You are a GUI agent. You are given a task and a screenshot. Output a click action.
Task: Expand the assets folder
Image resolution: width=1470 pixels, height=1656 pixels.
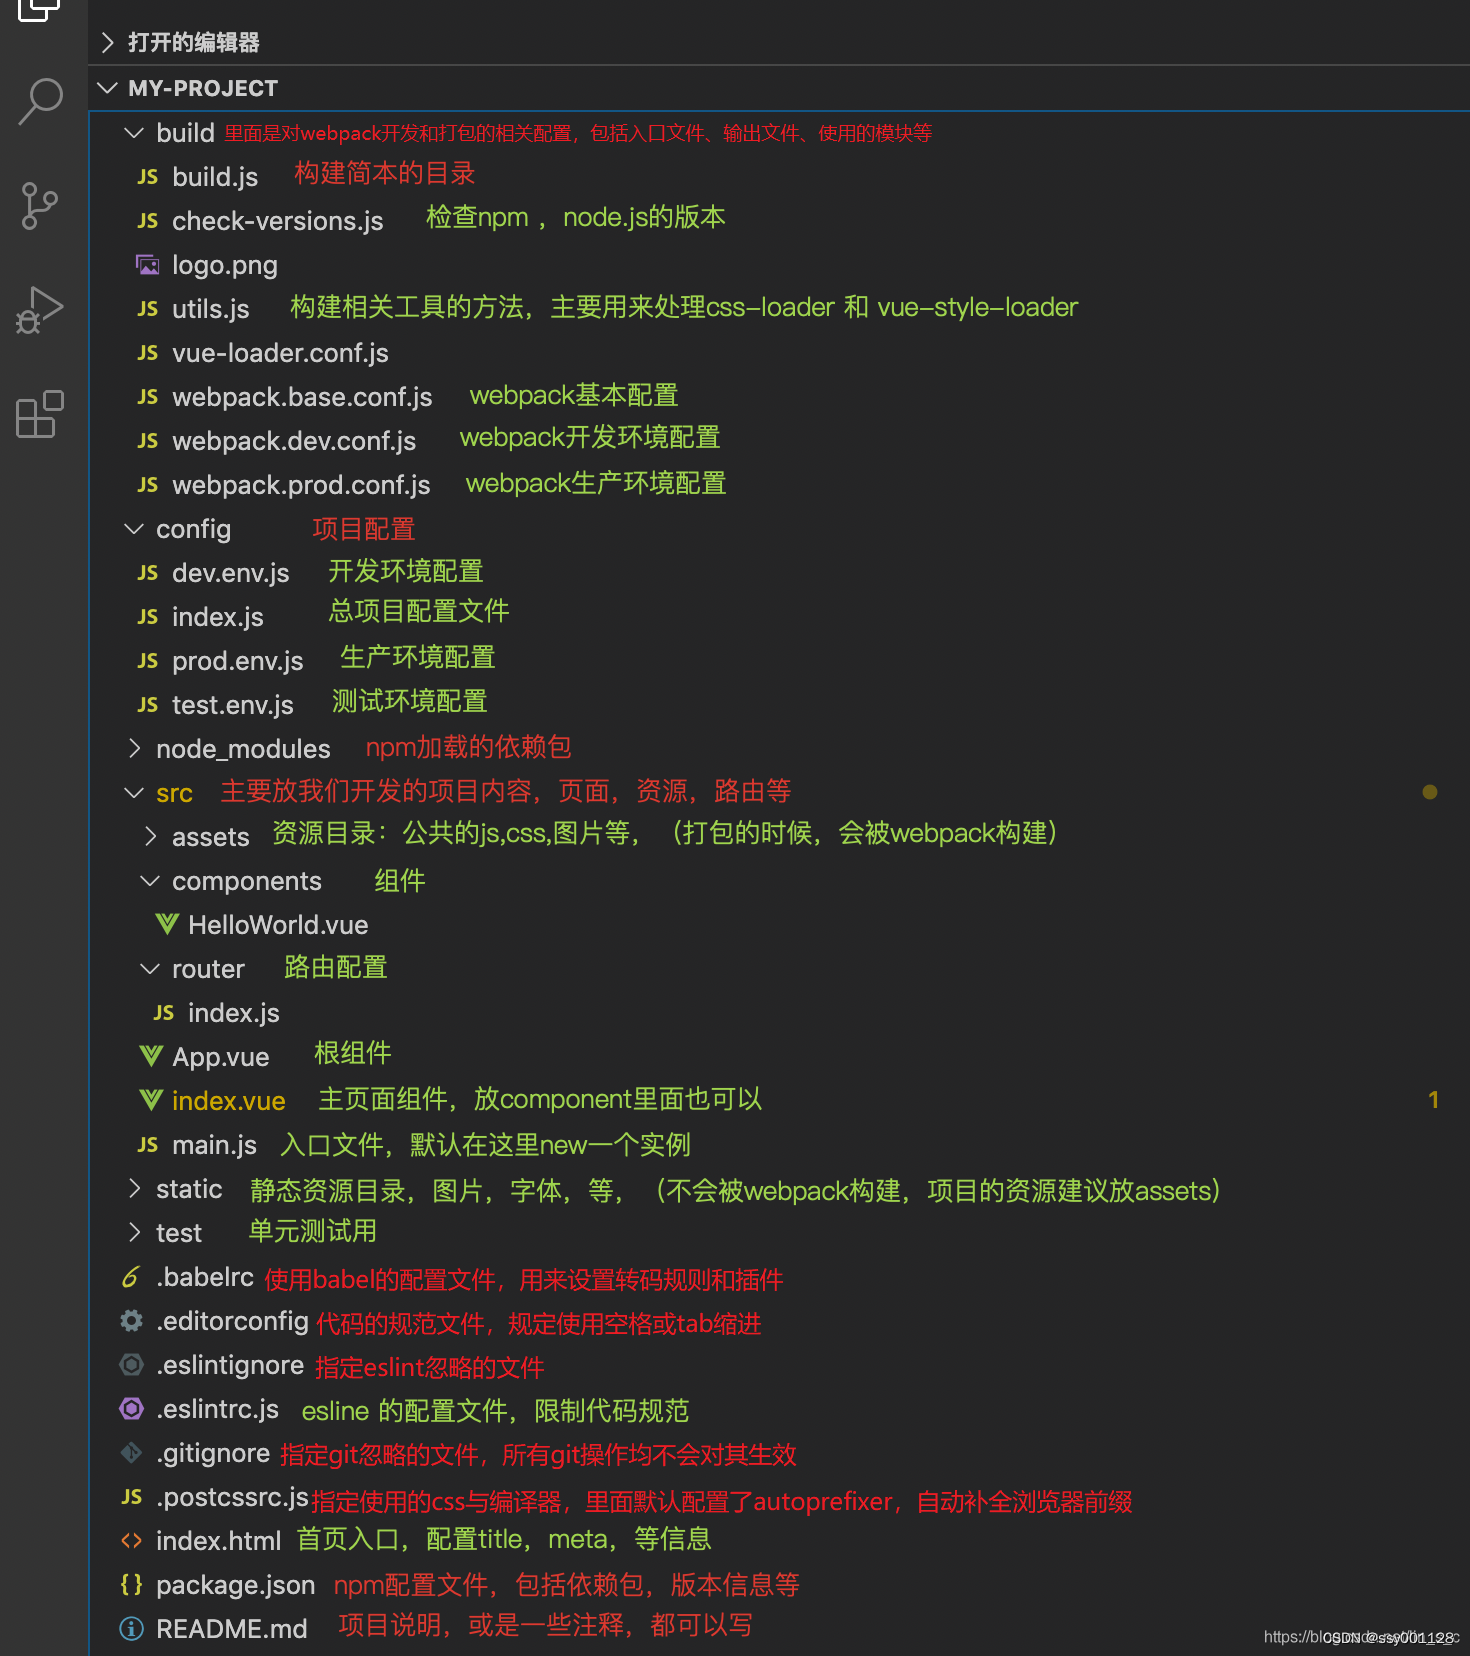click(x=149, y=837)
